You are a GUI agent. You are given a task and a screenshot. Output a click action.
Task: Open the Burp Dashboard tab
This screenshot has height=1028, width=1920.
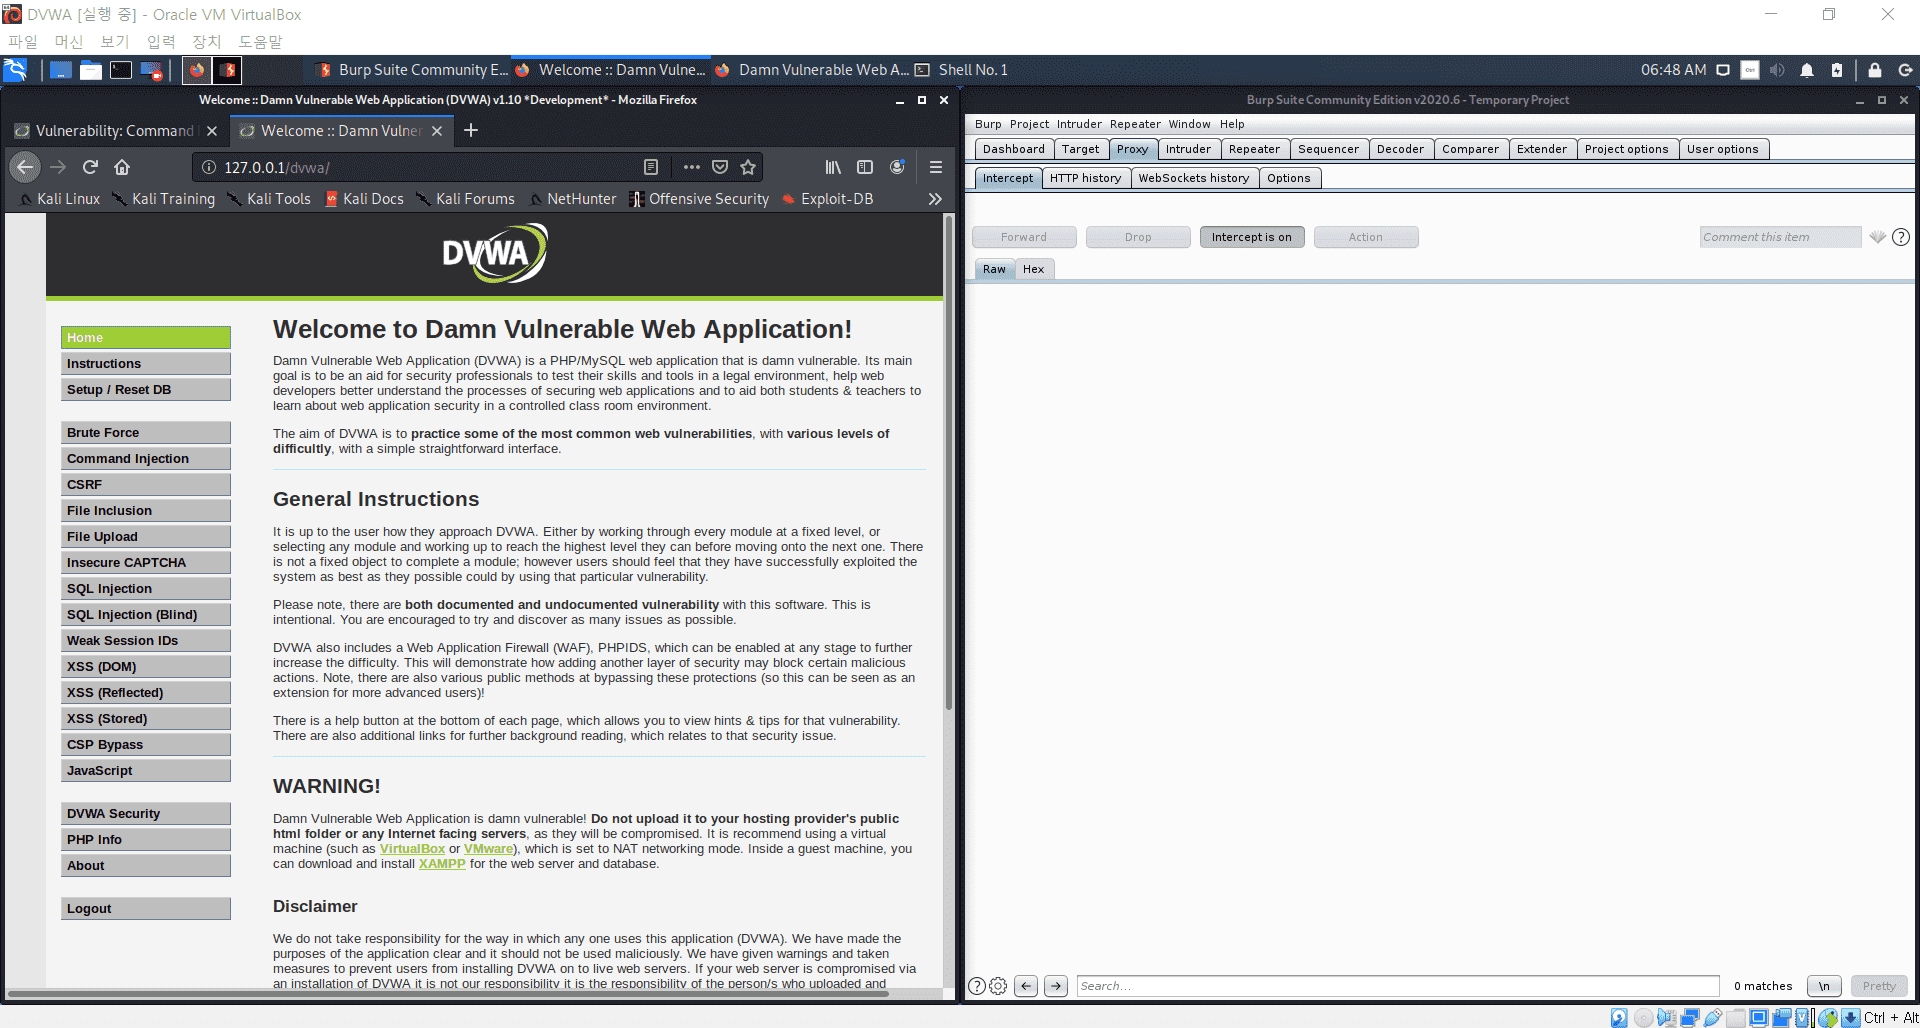pos(1014,149)
